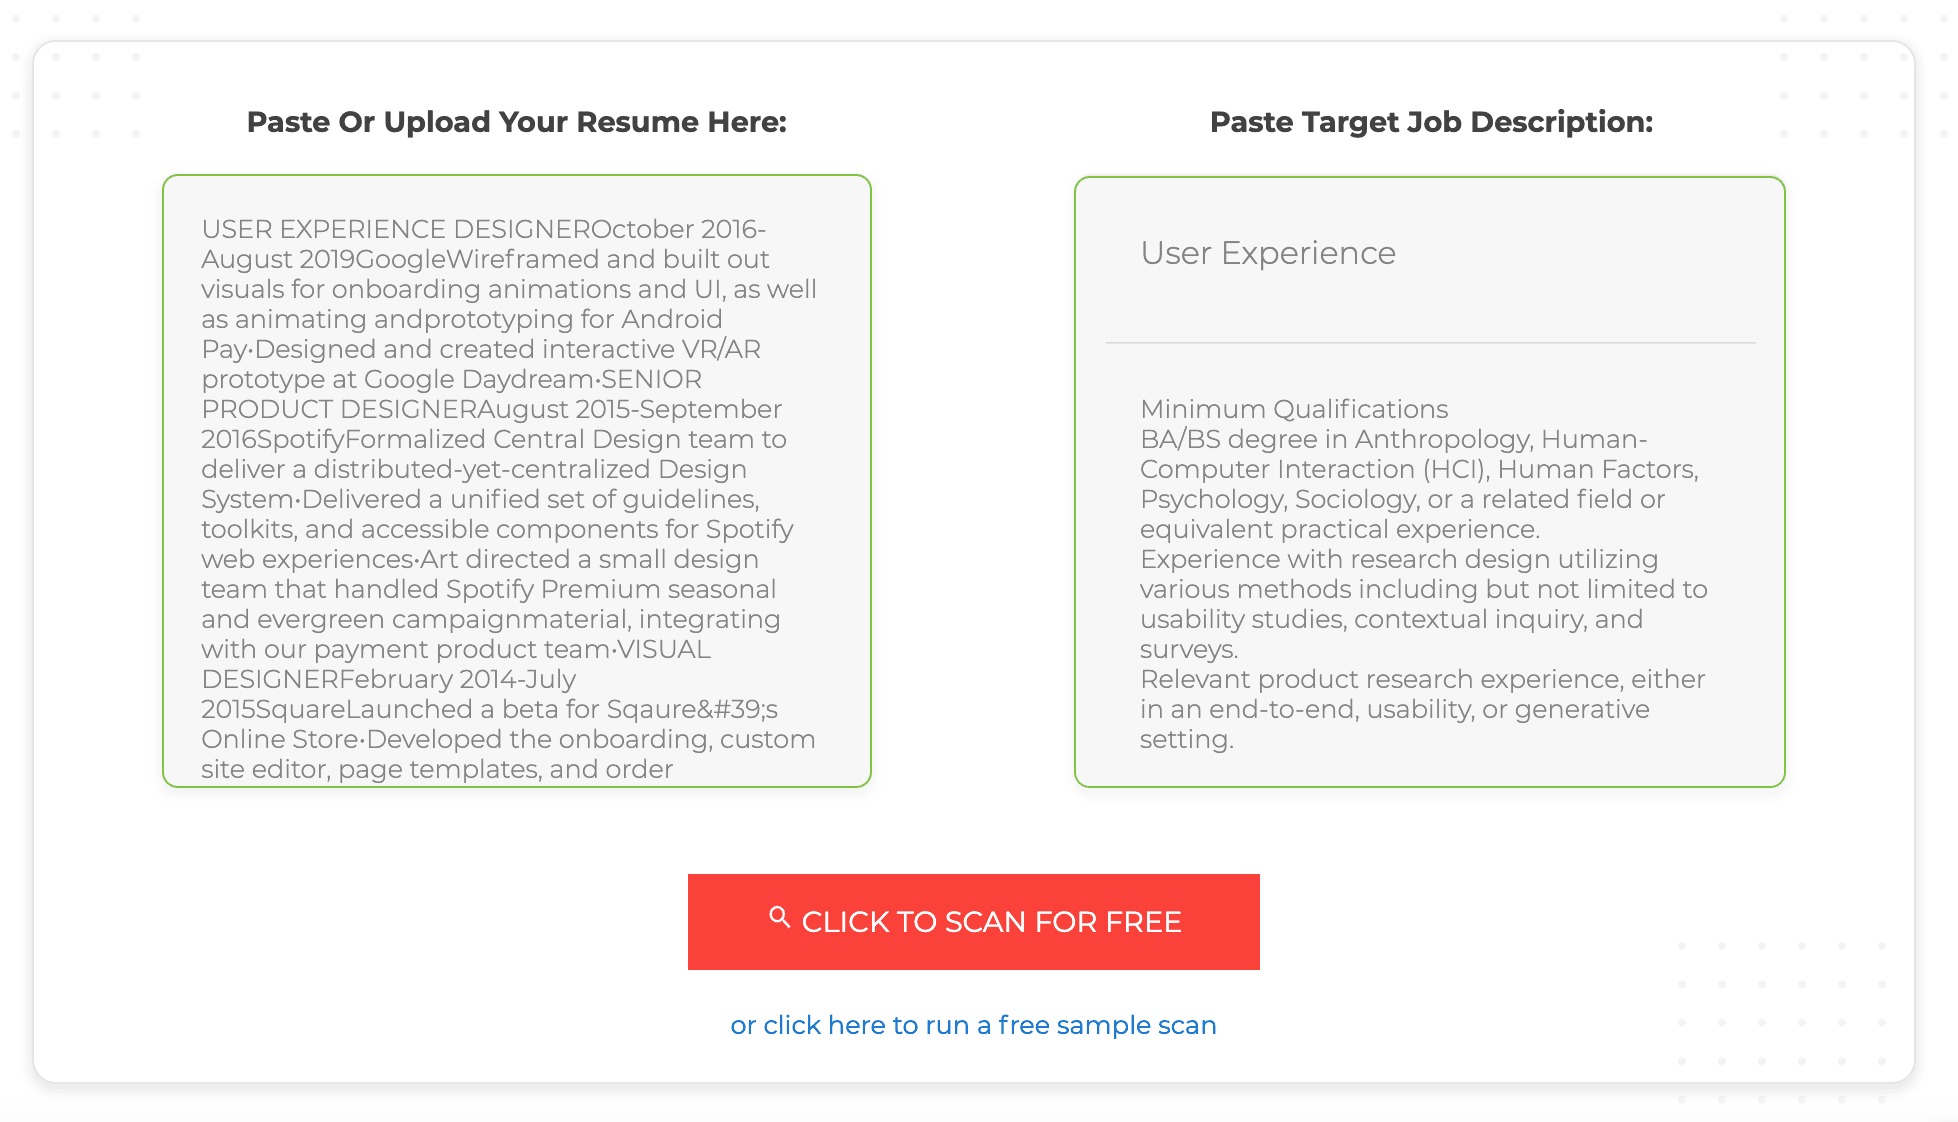This screenshot has height=1122, width=1958.
Task: Open the free sample scan link
Action: click(973, 1025)
